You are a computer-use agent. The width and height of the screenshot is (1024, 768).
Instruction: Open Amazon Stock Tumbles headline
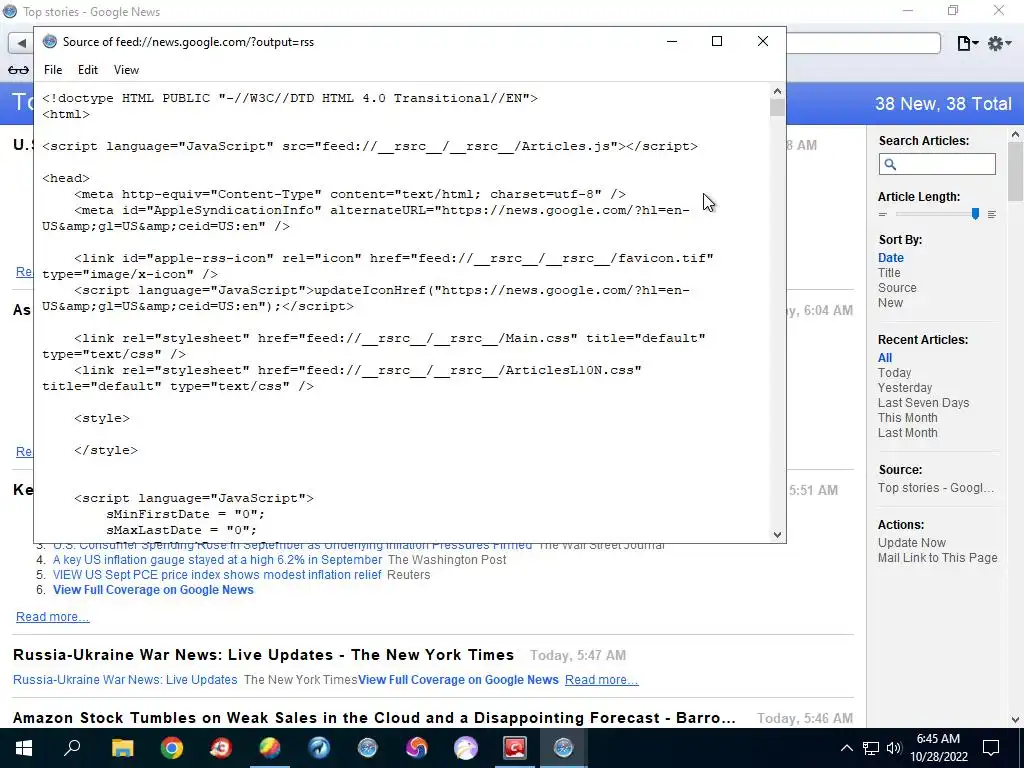[x=374, y=718]
